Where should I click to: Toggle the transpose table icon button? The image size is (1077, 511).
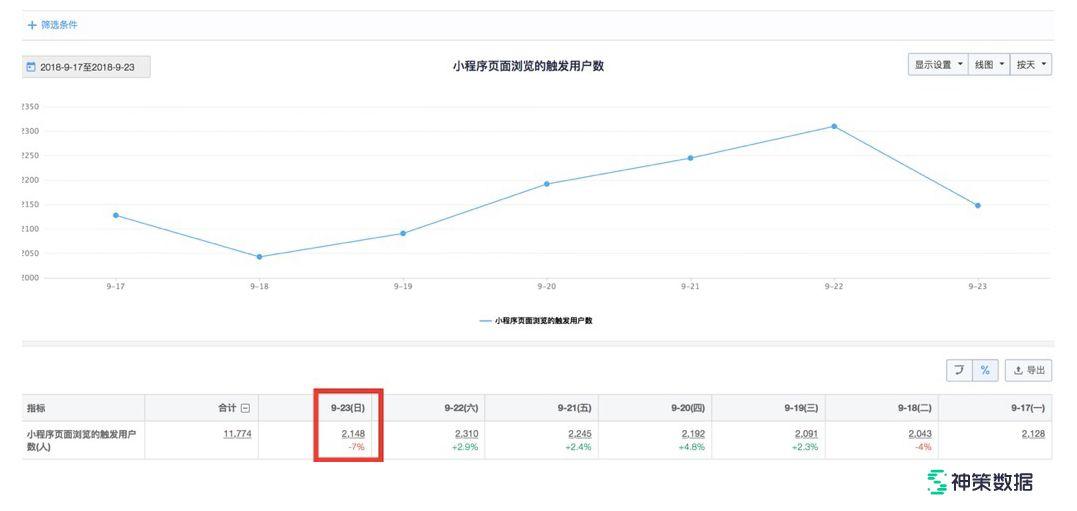coord(959,371)
